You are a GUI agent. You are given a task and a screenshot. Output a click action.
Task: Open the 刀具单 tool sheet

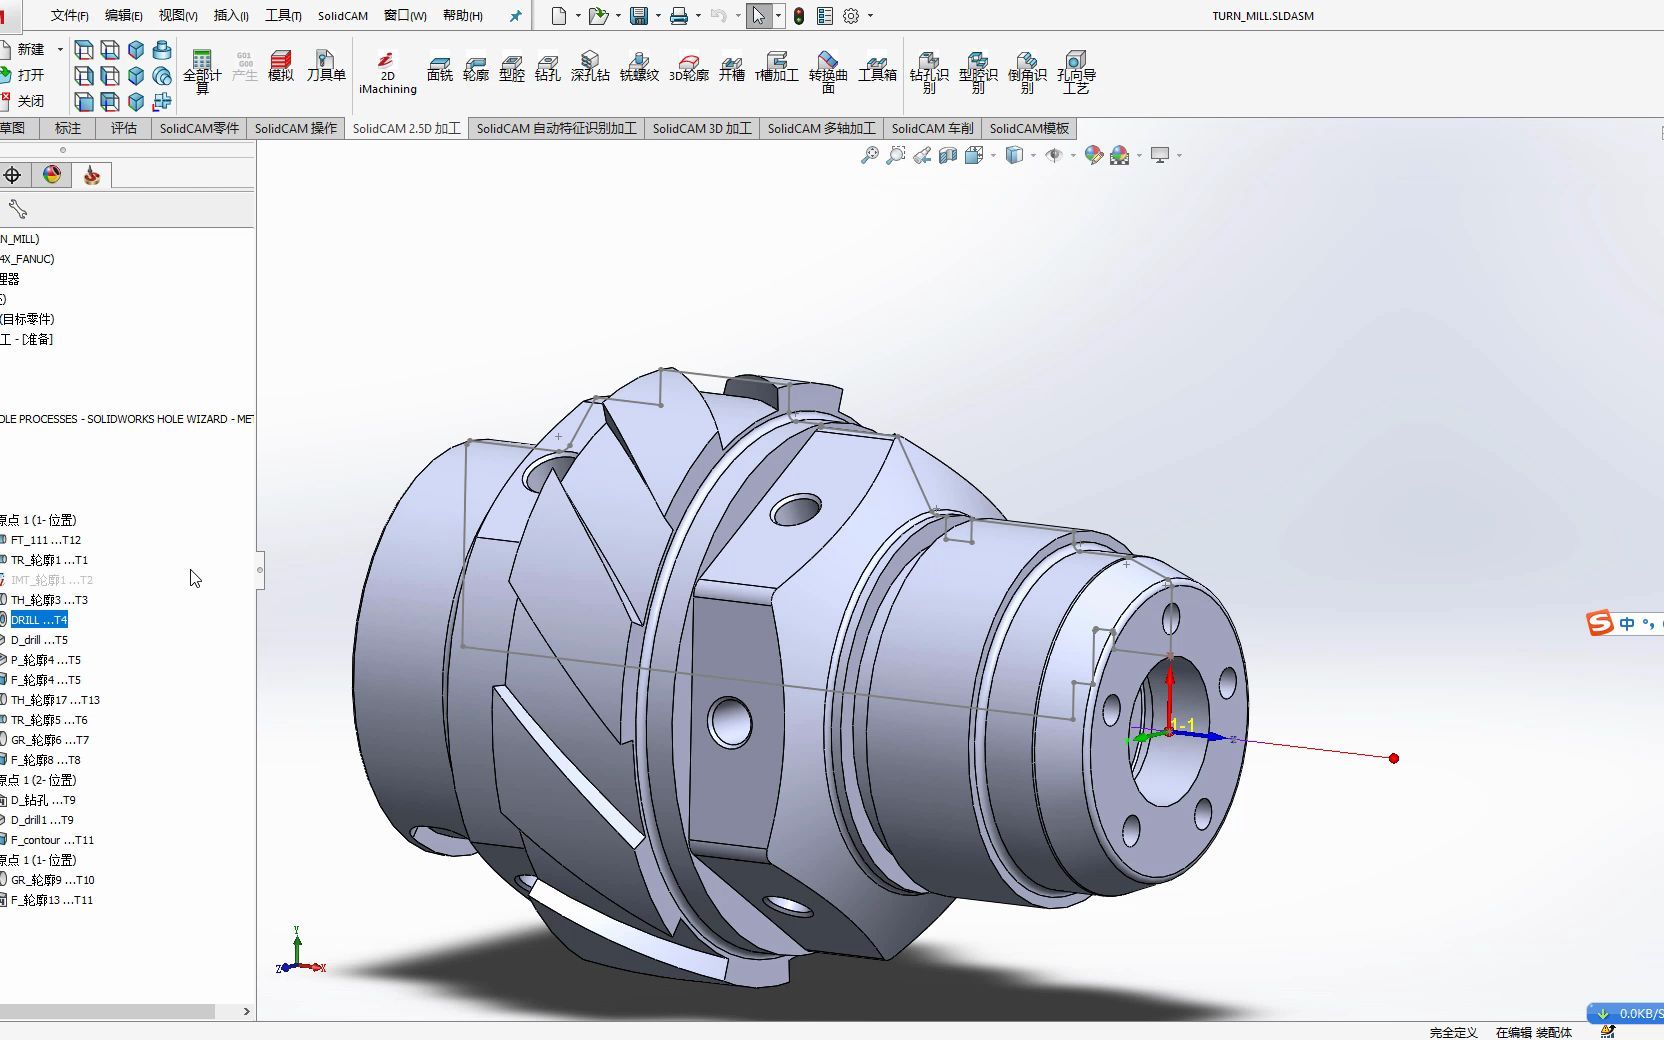point(326,66)
